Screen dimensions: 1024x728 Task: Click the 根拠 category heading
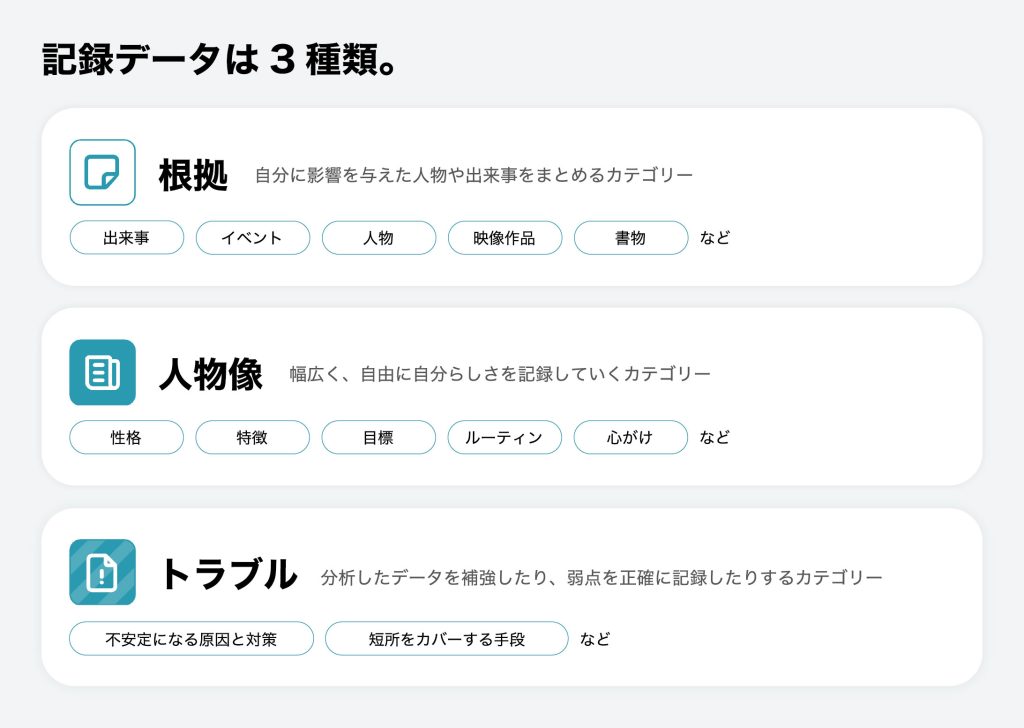click(193, 175)
